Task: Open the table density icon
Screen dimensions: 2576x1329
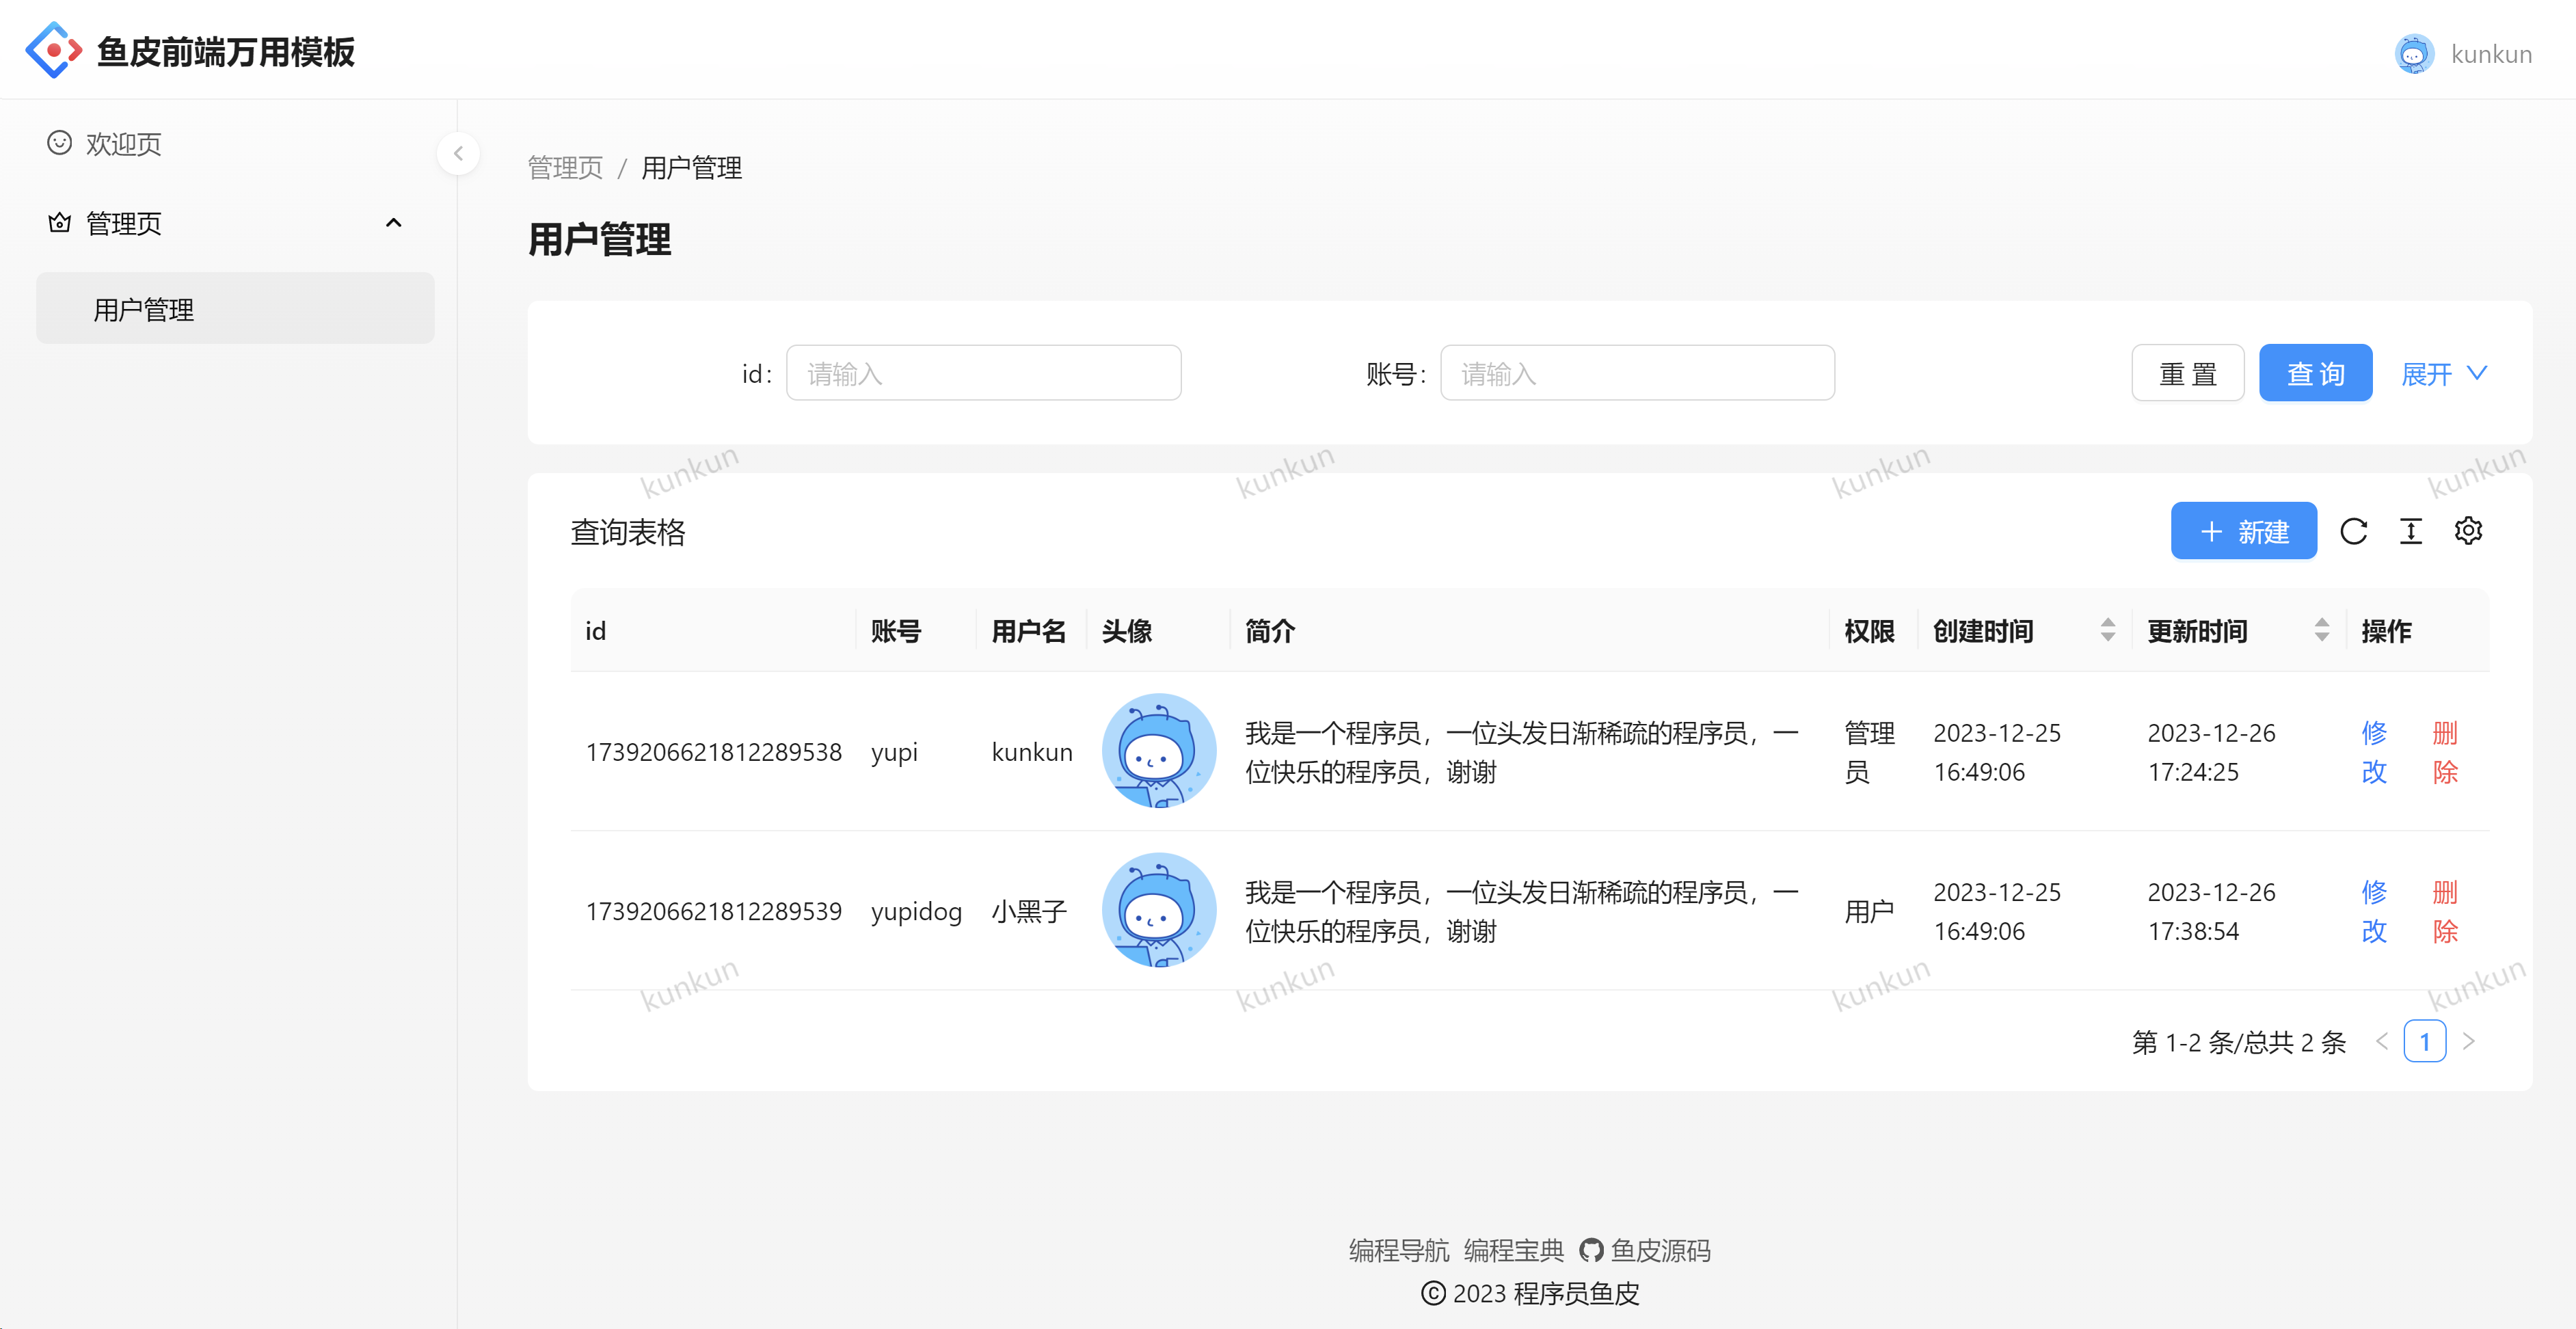Action: click(x=2411, y=531)
